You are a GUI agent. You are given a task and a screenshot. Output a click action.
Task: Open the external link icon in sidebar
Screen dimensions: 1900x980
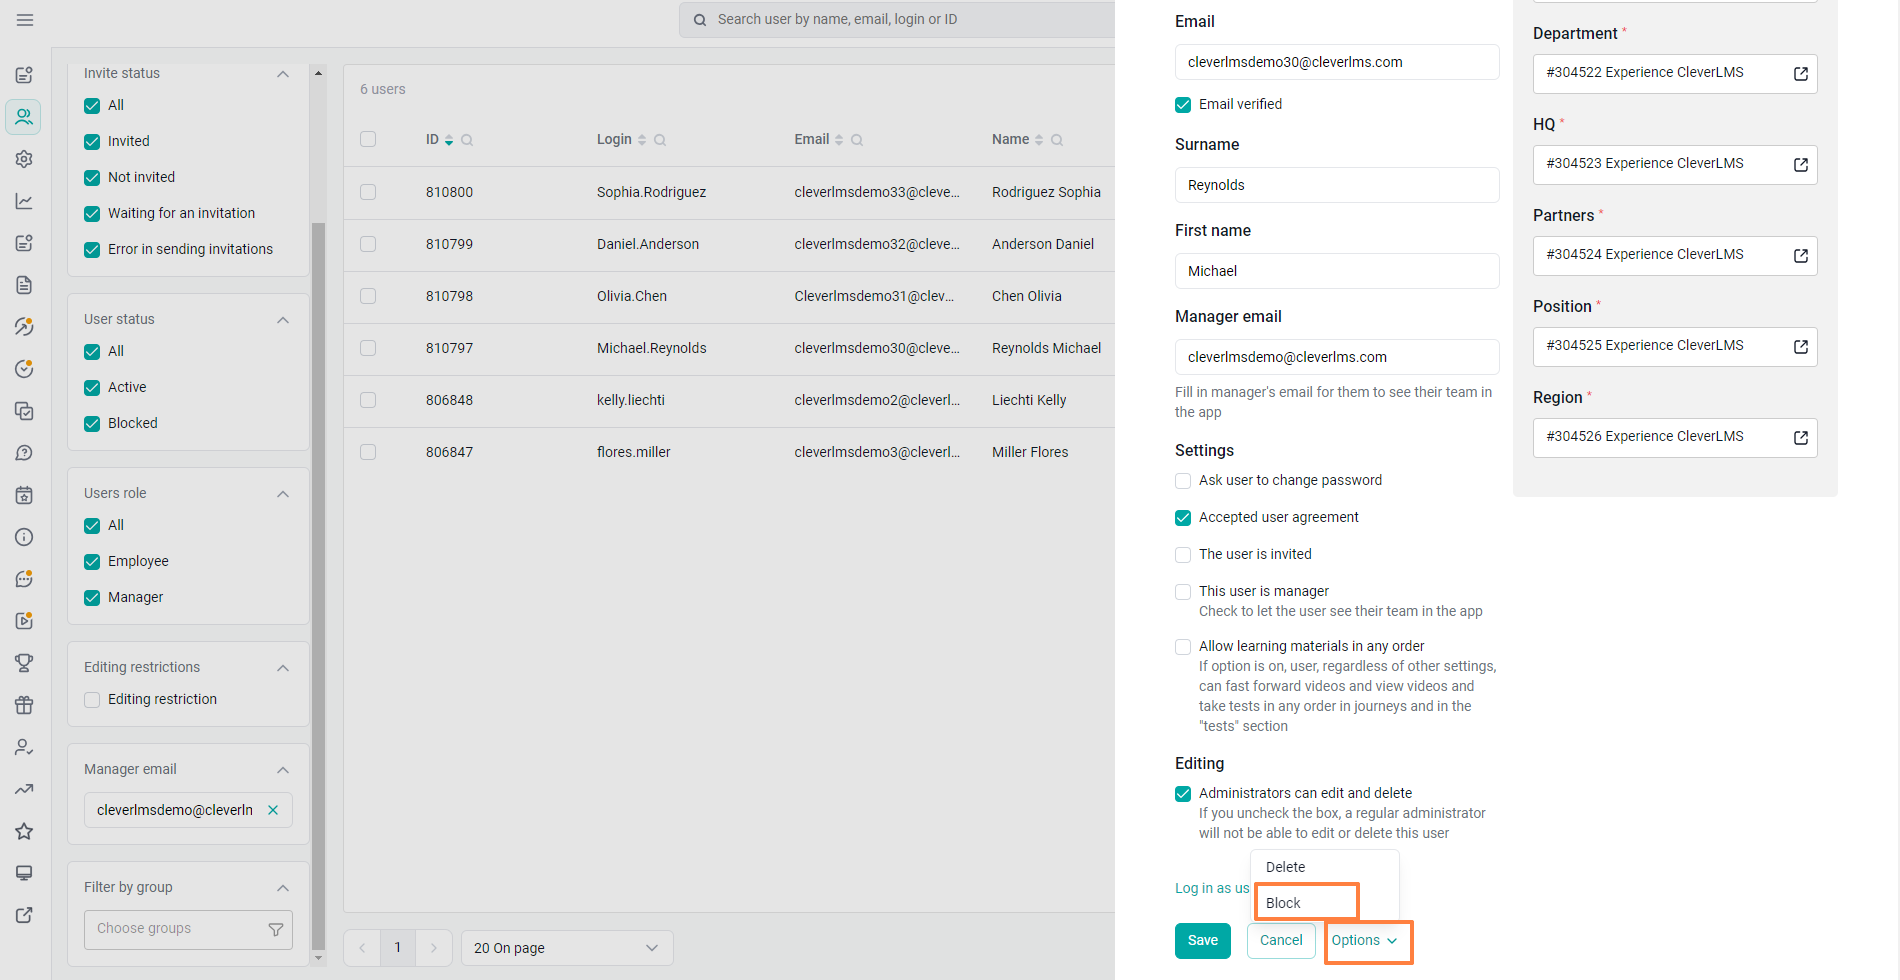[24, 915]
